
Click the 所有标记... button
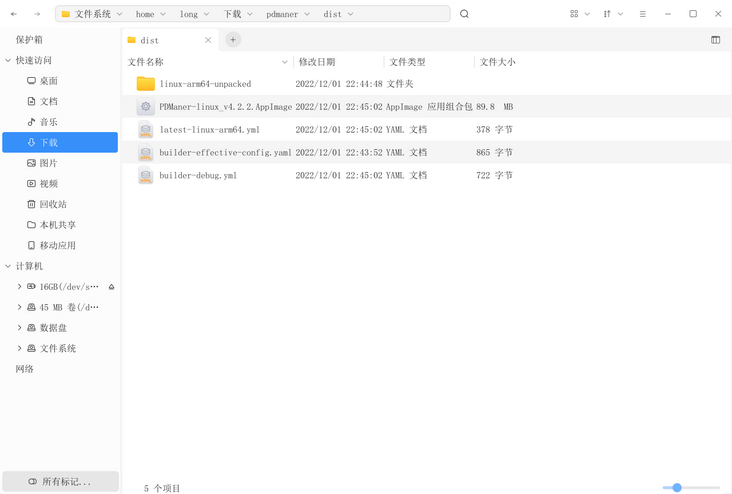tap(60, 481)
